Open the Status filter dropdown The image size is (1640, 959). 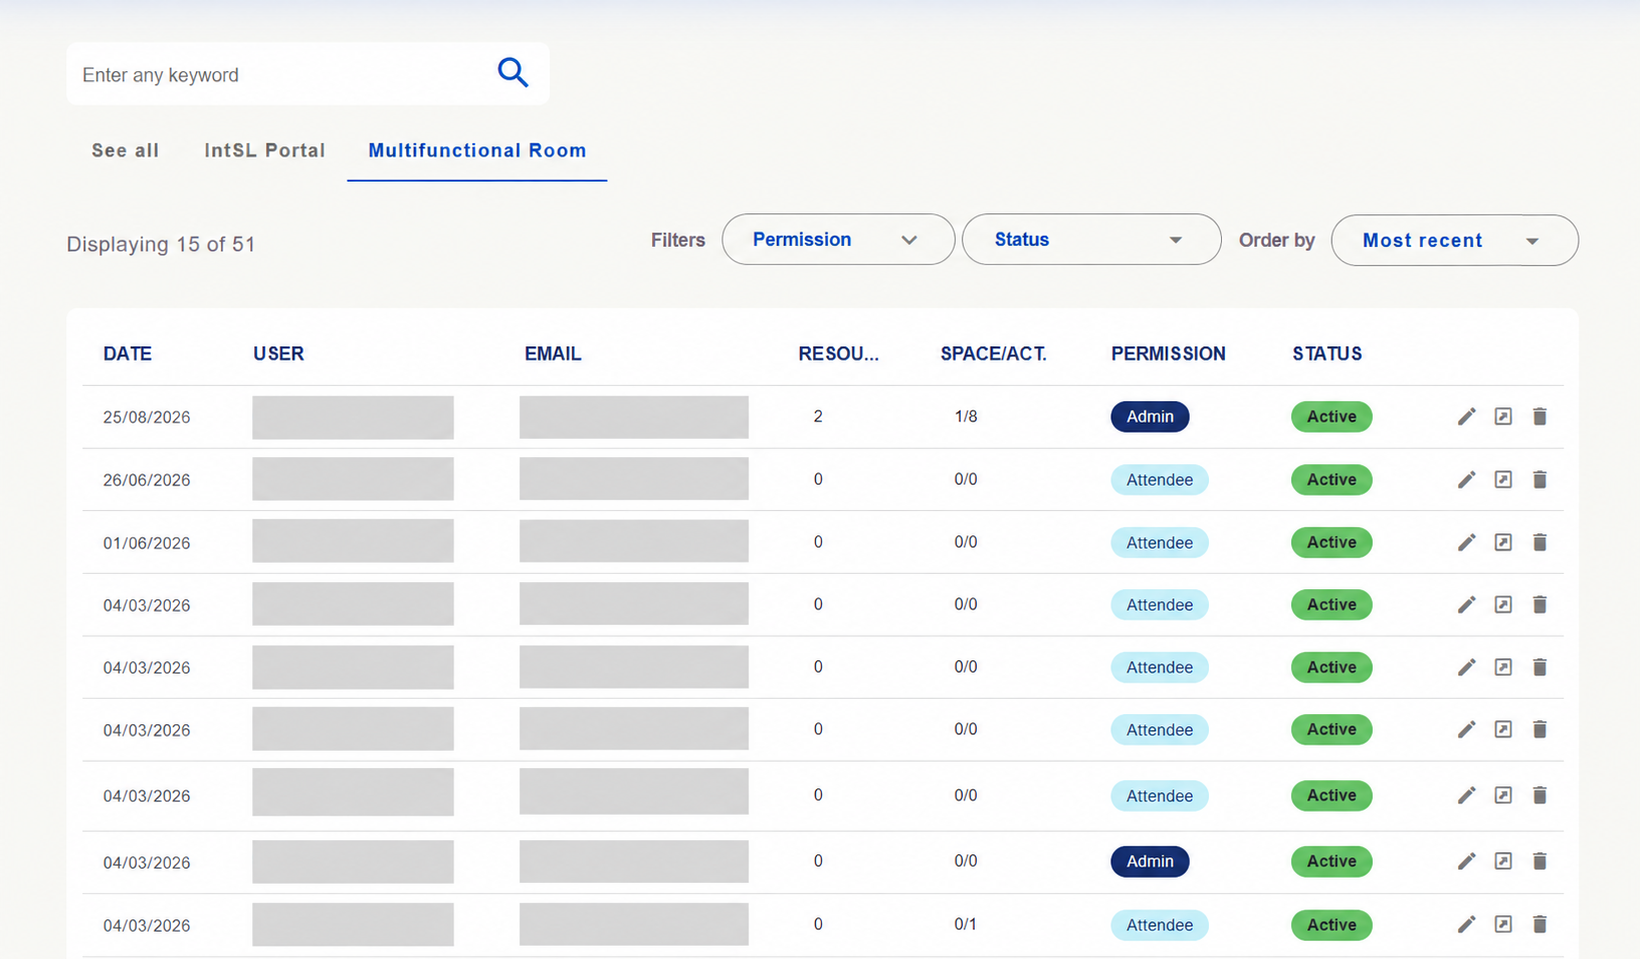point(1091,239)
